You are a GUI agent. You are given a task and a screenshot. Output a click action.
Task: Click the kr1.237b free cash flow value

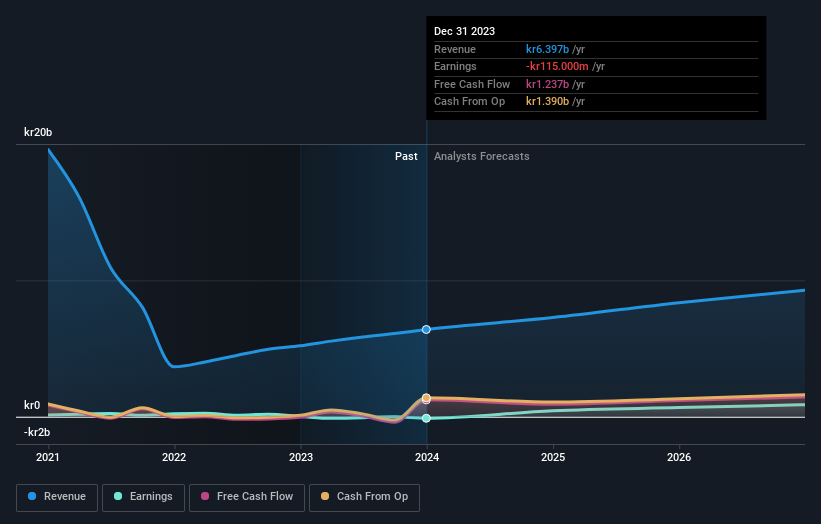coord(547,84)
